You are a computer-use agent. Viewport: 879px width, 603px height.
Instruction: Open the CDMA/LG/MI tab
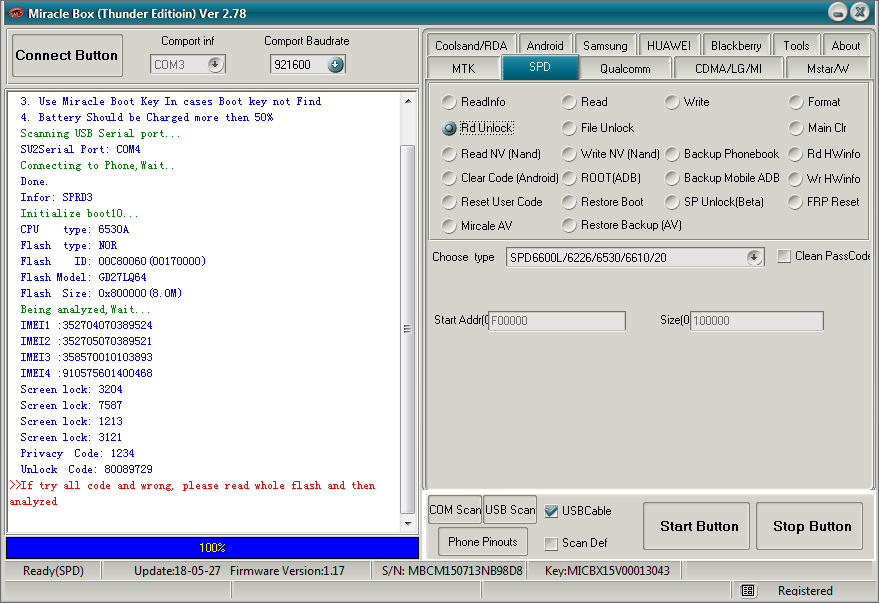(x=728, y=68)
